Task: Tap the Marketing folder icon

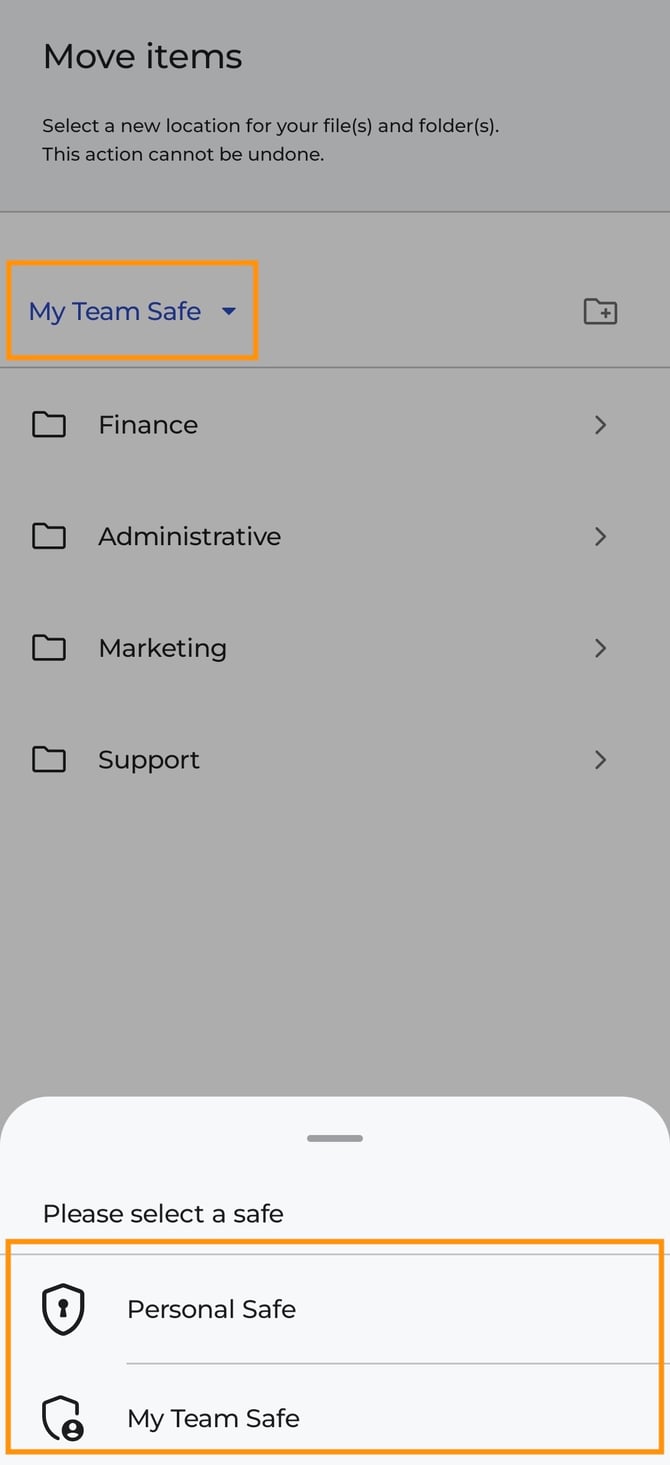Action: point(48,648)
